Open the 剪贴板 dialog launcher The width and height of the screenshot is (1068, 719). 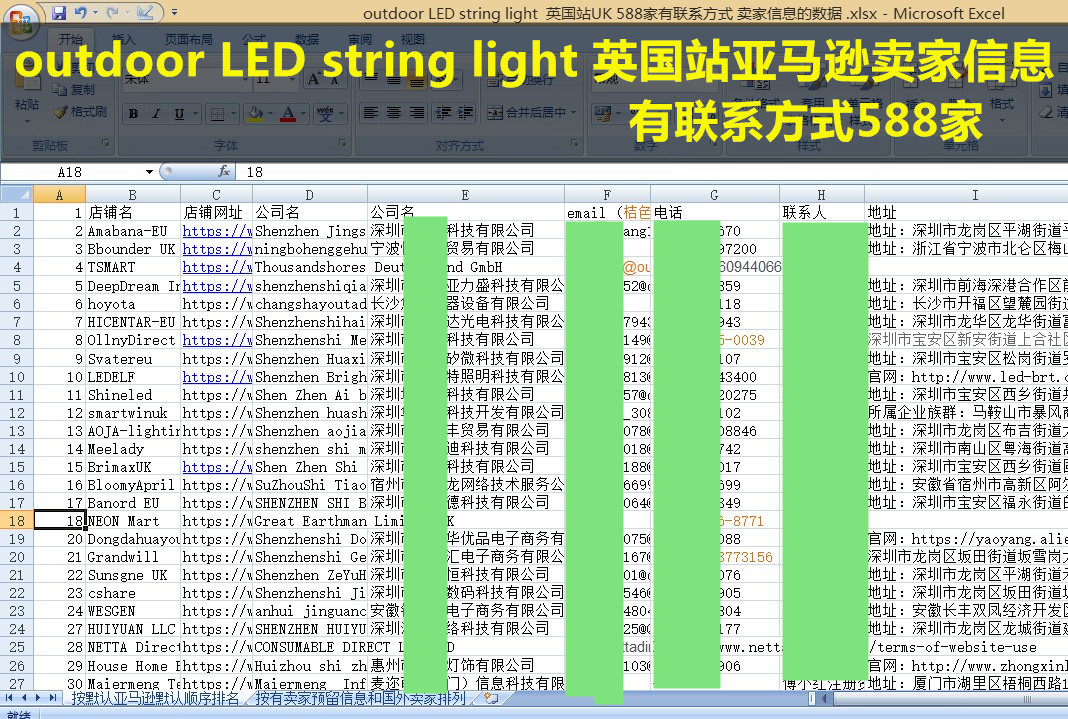point(106,143)
